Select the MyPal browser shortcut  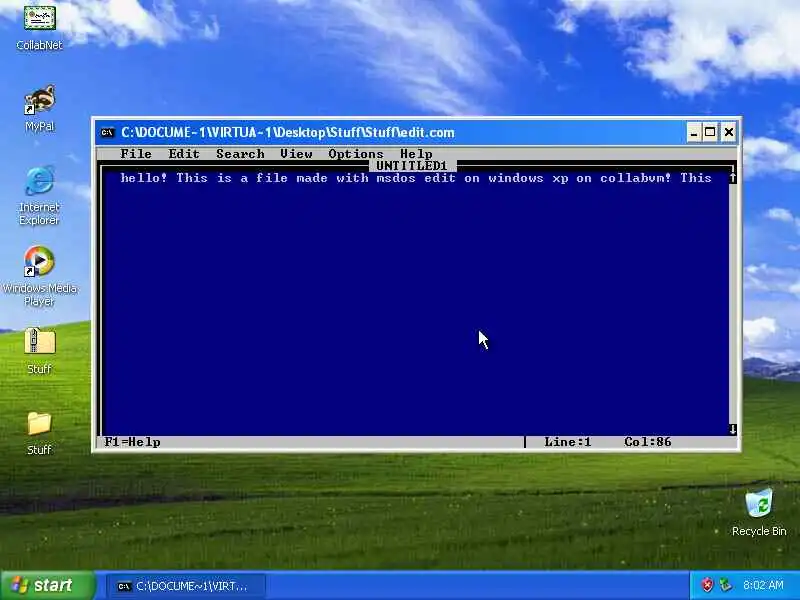pyautogui.click(x=39, y=108)
